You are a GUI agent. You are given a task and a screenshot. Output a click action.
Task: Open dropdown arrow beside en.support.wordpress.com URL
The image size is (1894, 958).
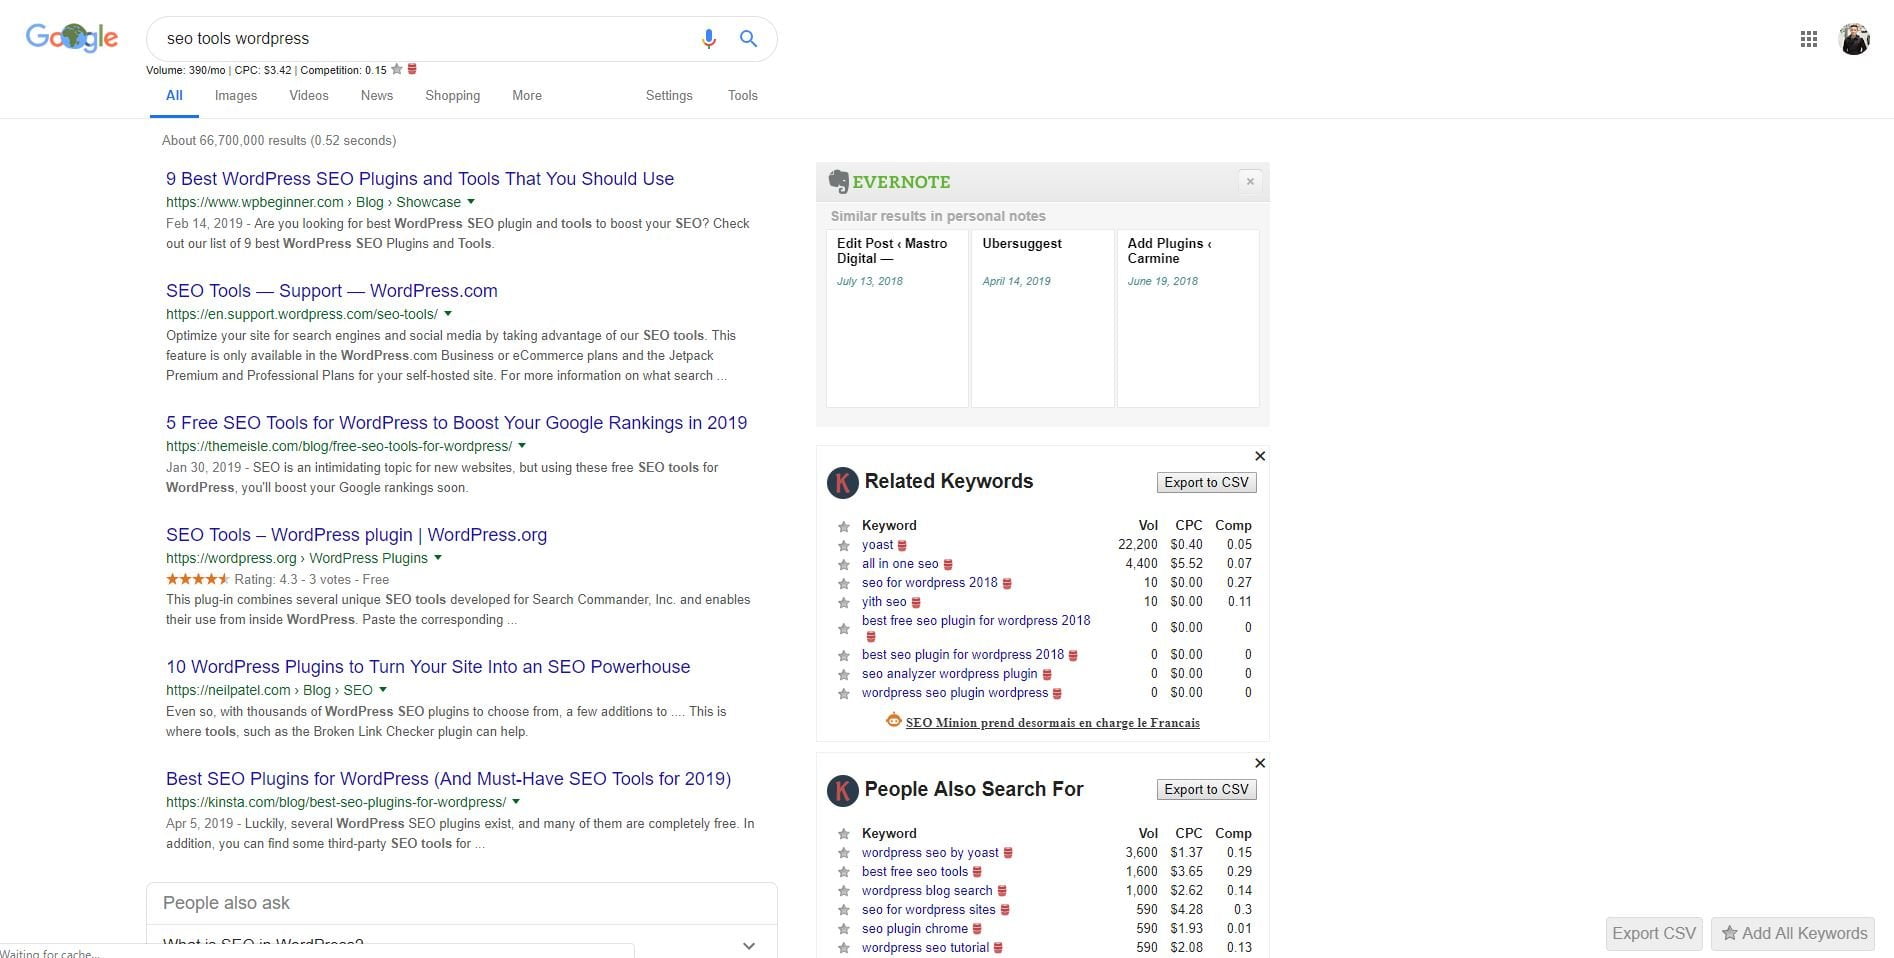tap(448, 314)
